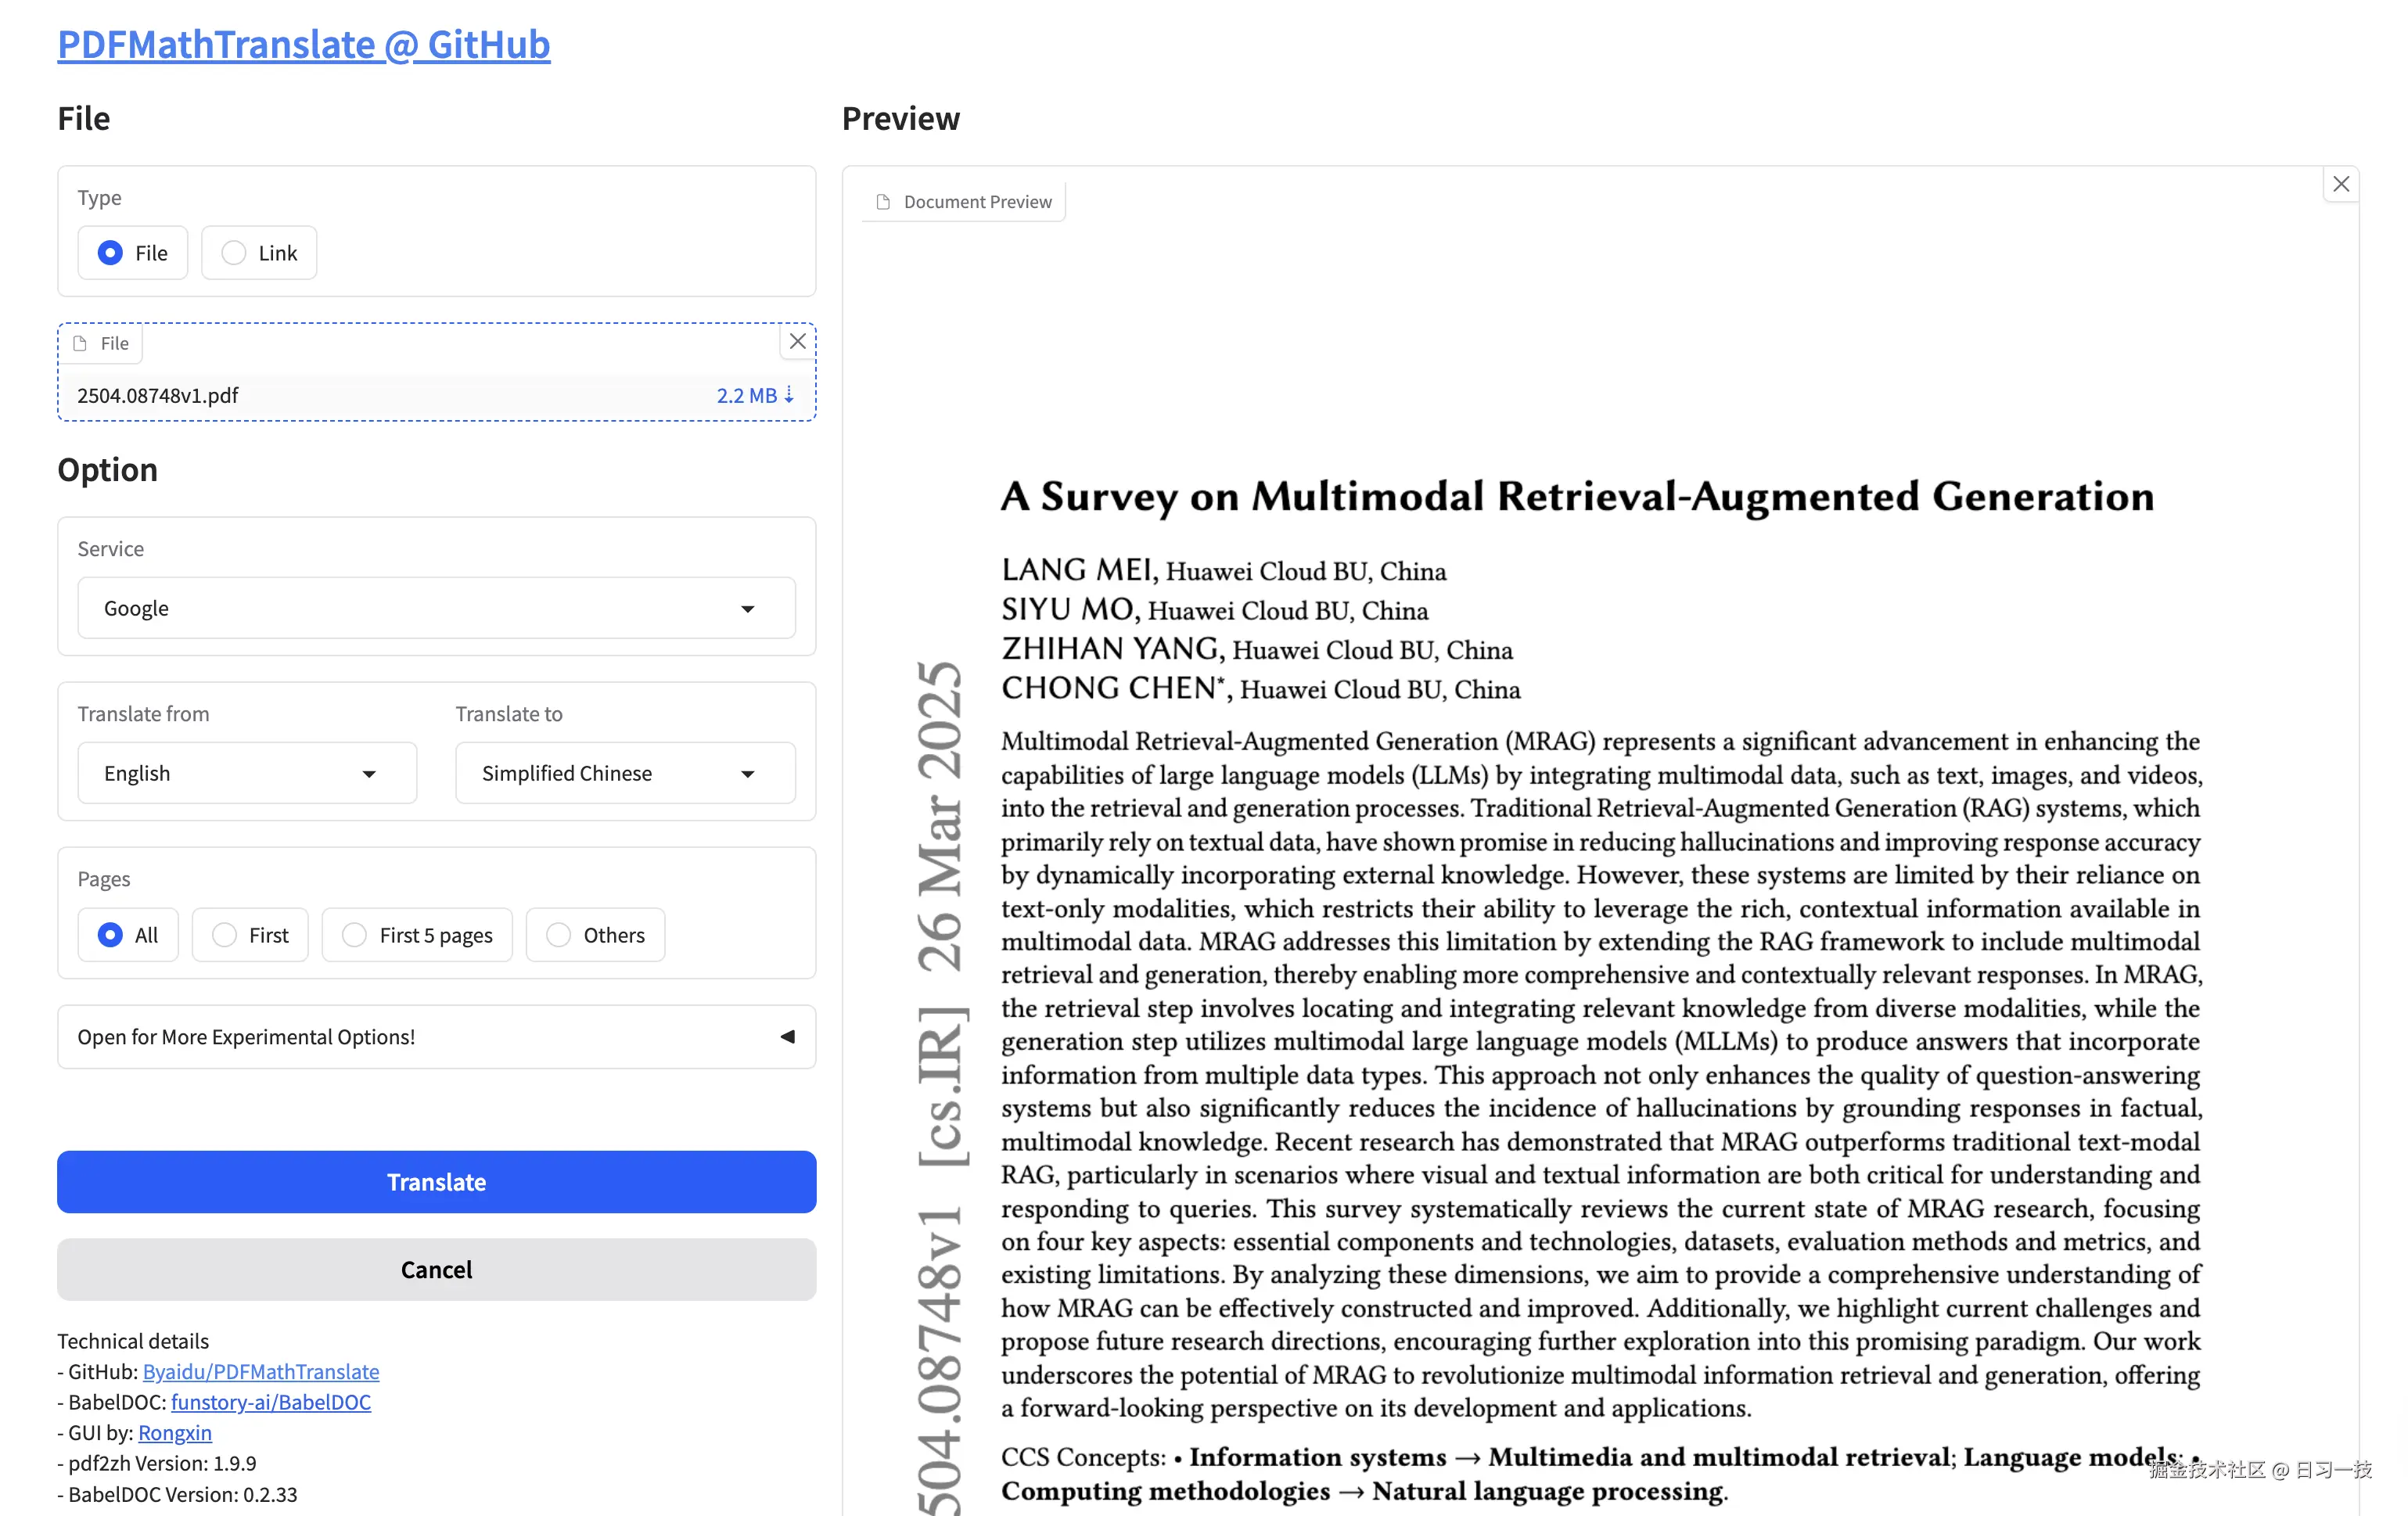
Task: Remove the uploaded file with X
Action: click(797, 342)
